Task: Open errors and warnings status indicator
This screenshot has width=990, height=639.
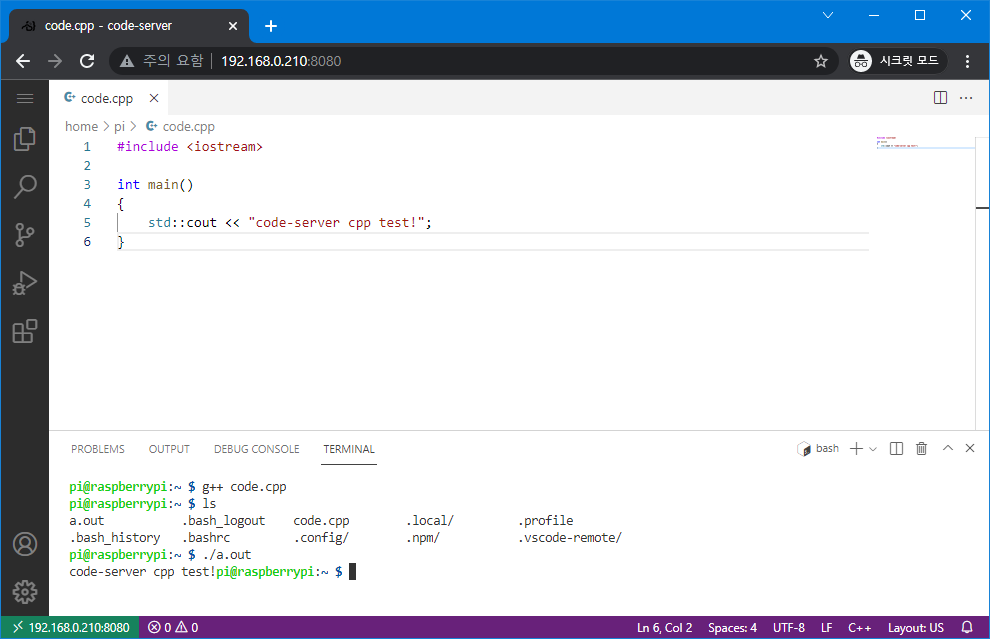Action: pos(173,628)
